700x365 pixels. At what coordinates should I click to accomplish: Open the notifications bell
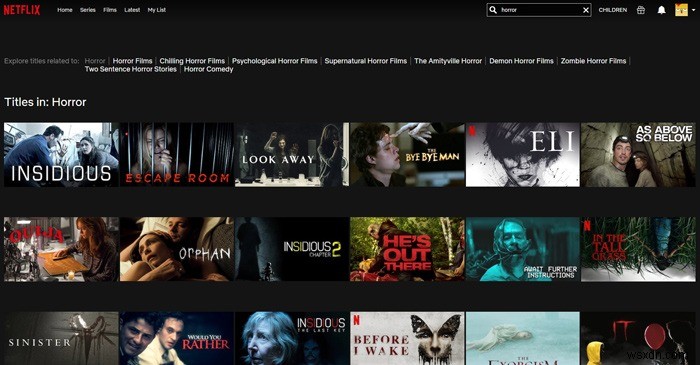(x=662, y=10)
